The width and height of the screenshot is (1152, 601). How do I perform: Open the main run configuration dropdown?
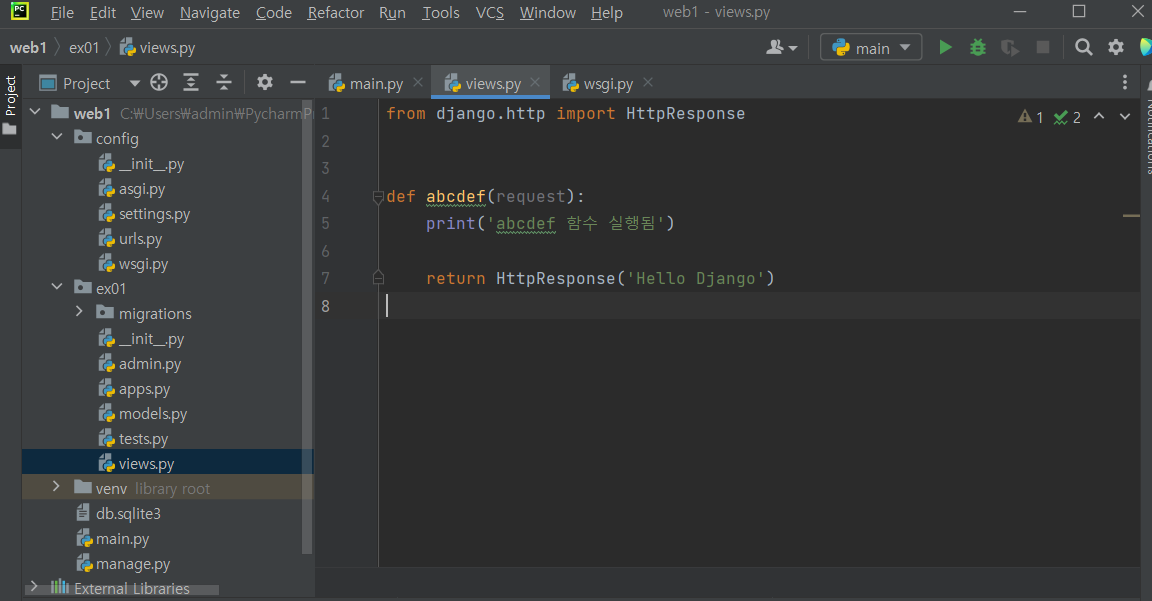pyautogui.click(x=871, y=48)
